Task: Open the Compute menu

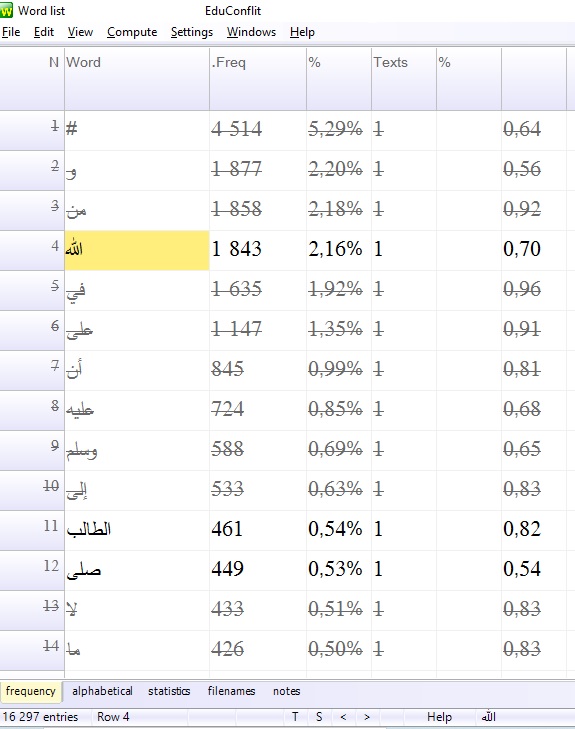Action: (132, 32)
